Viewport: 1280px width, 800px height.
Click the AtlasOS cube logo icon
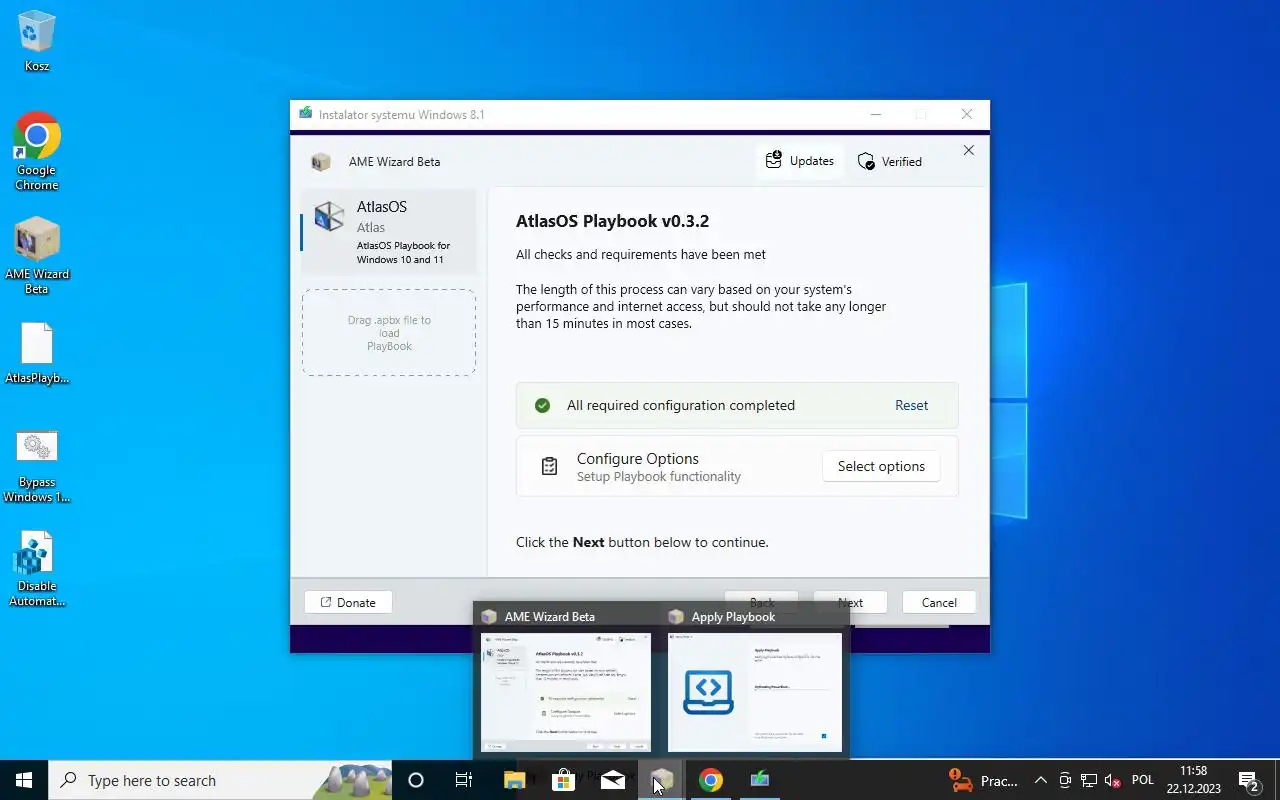pyautogui.click(x=329, y=216)
